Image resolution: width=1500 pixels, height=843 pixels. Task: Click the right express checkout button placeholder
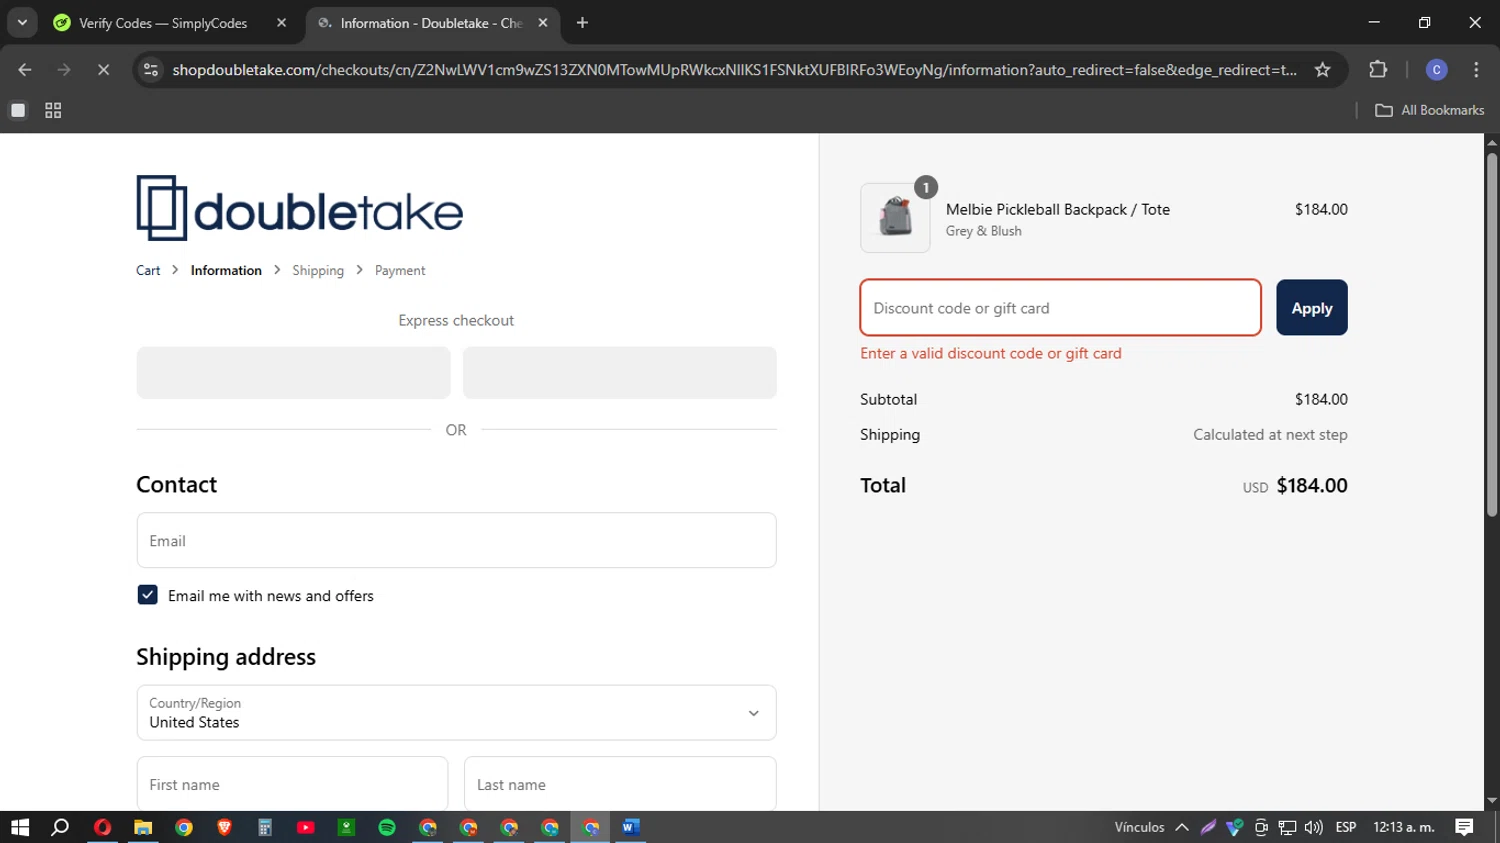620,373
